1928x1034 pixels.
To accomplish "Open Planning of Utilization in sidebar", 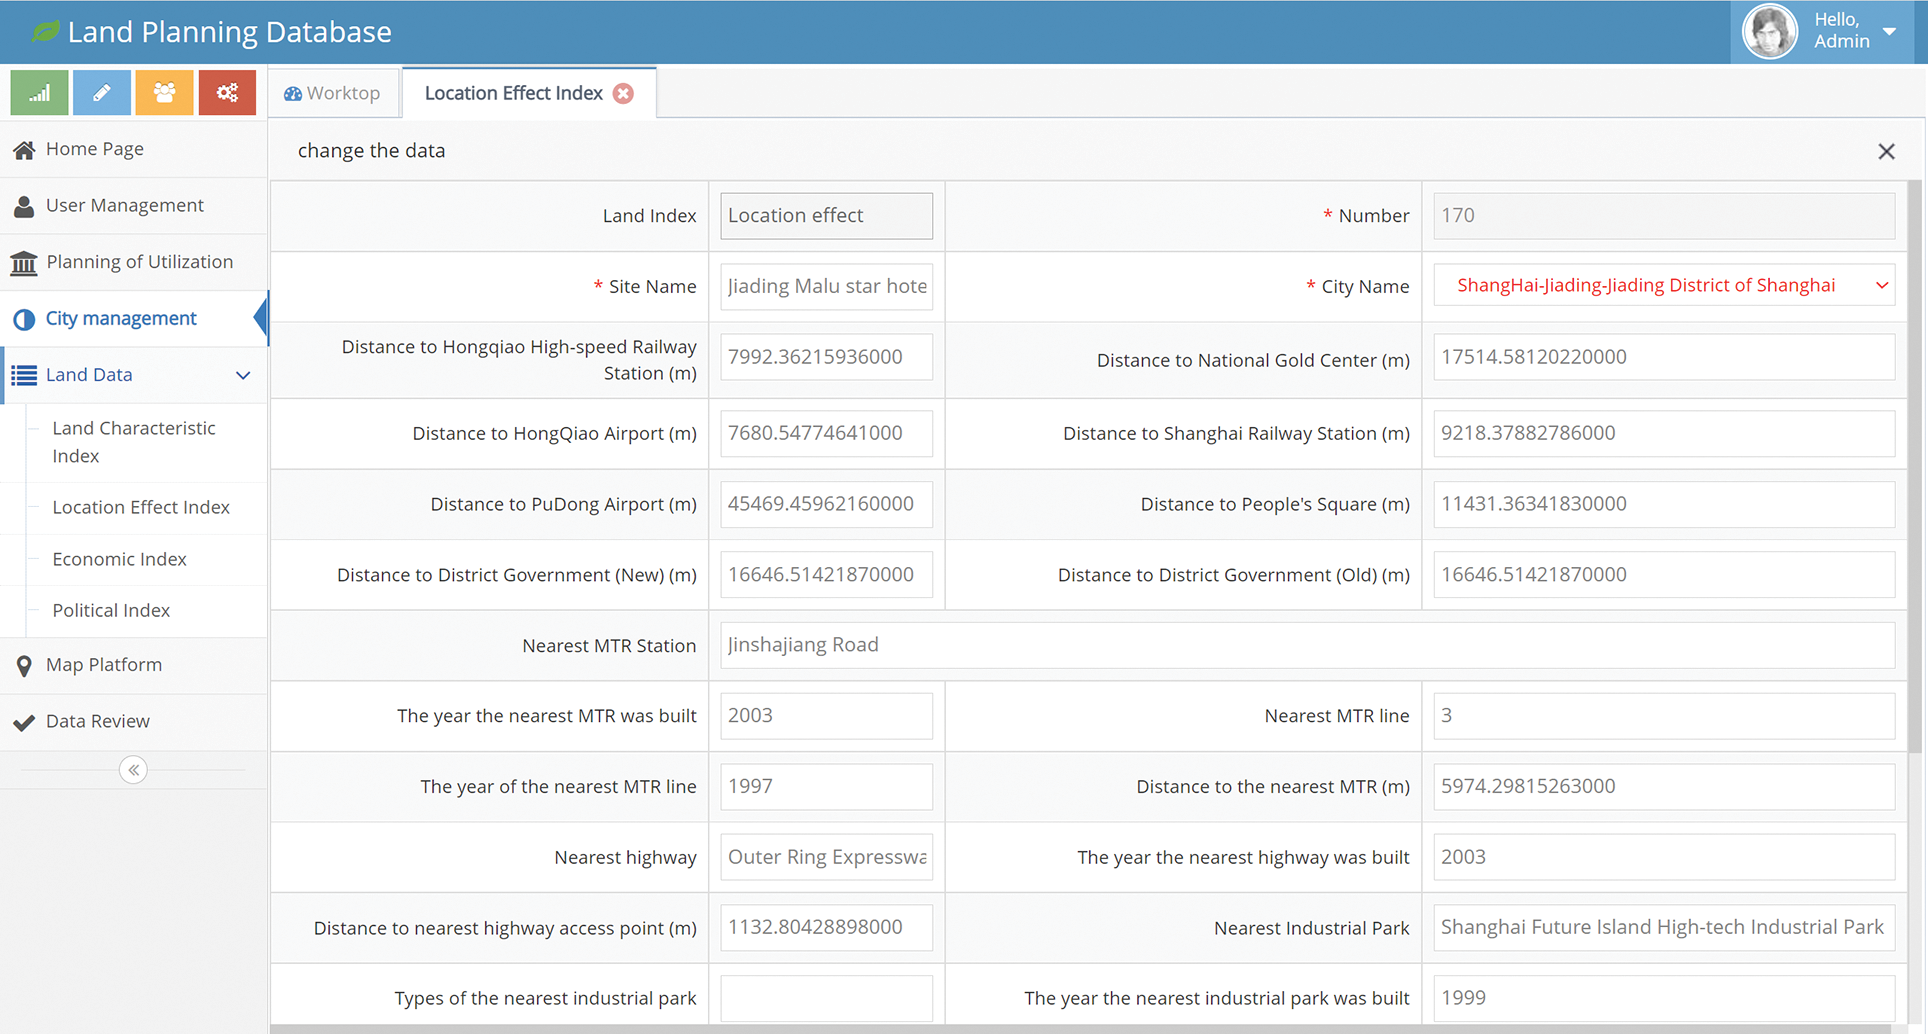I will 139,262.
